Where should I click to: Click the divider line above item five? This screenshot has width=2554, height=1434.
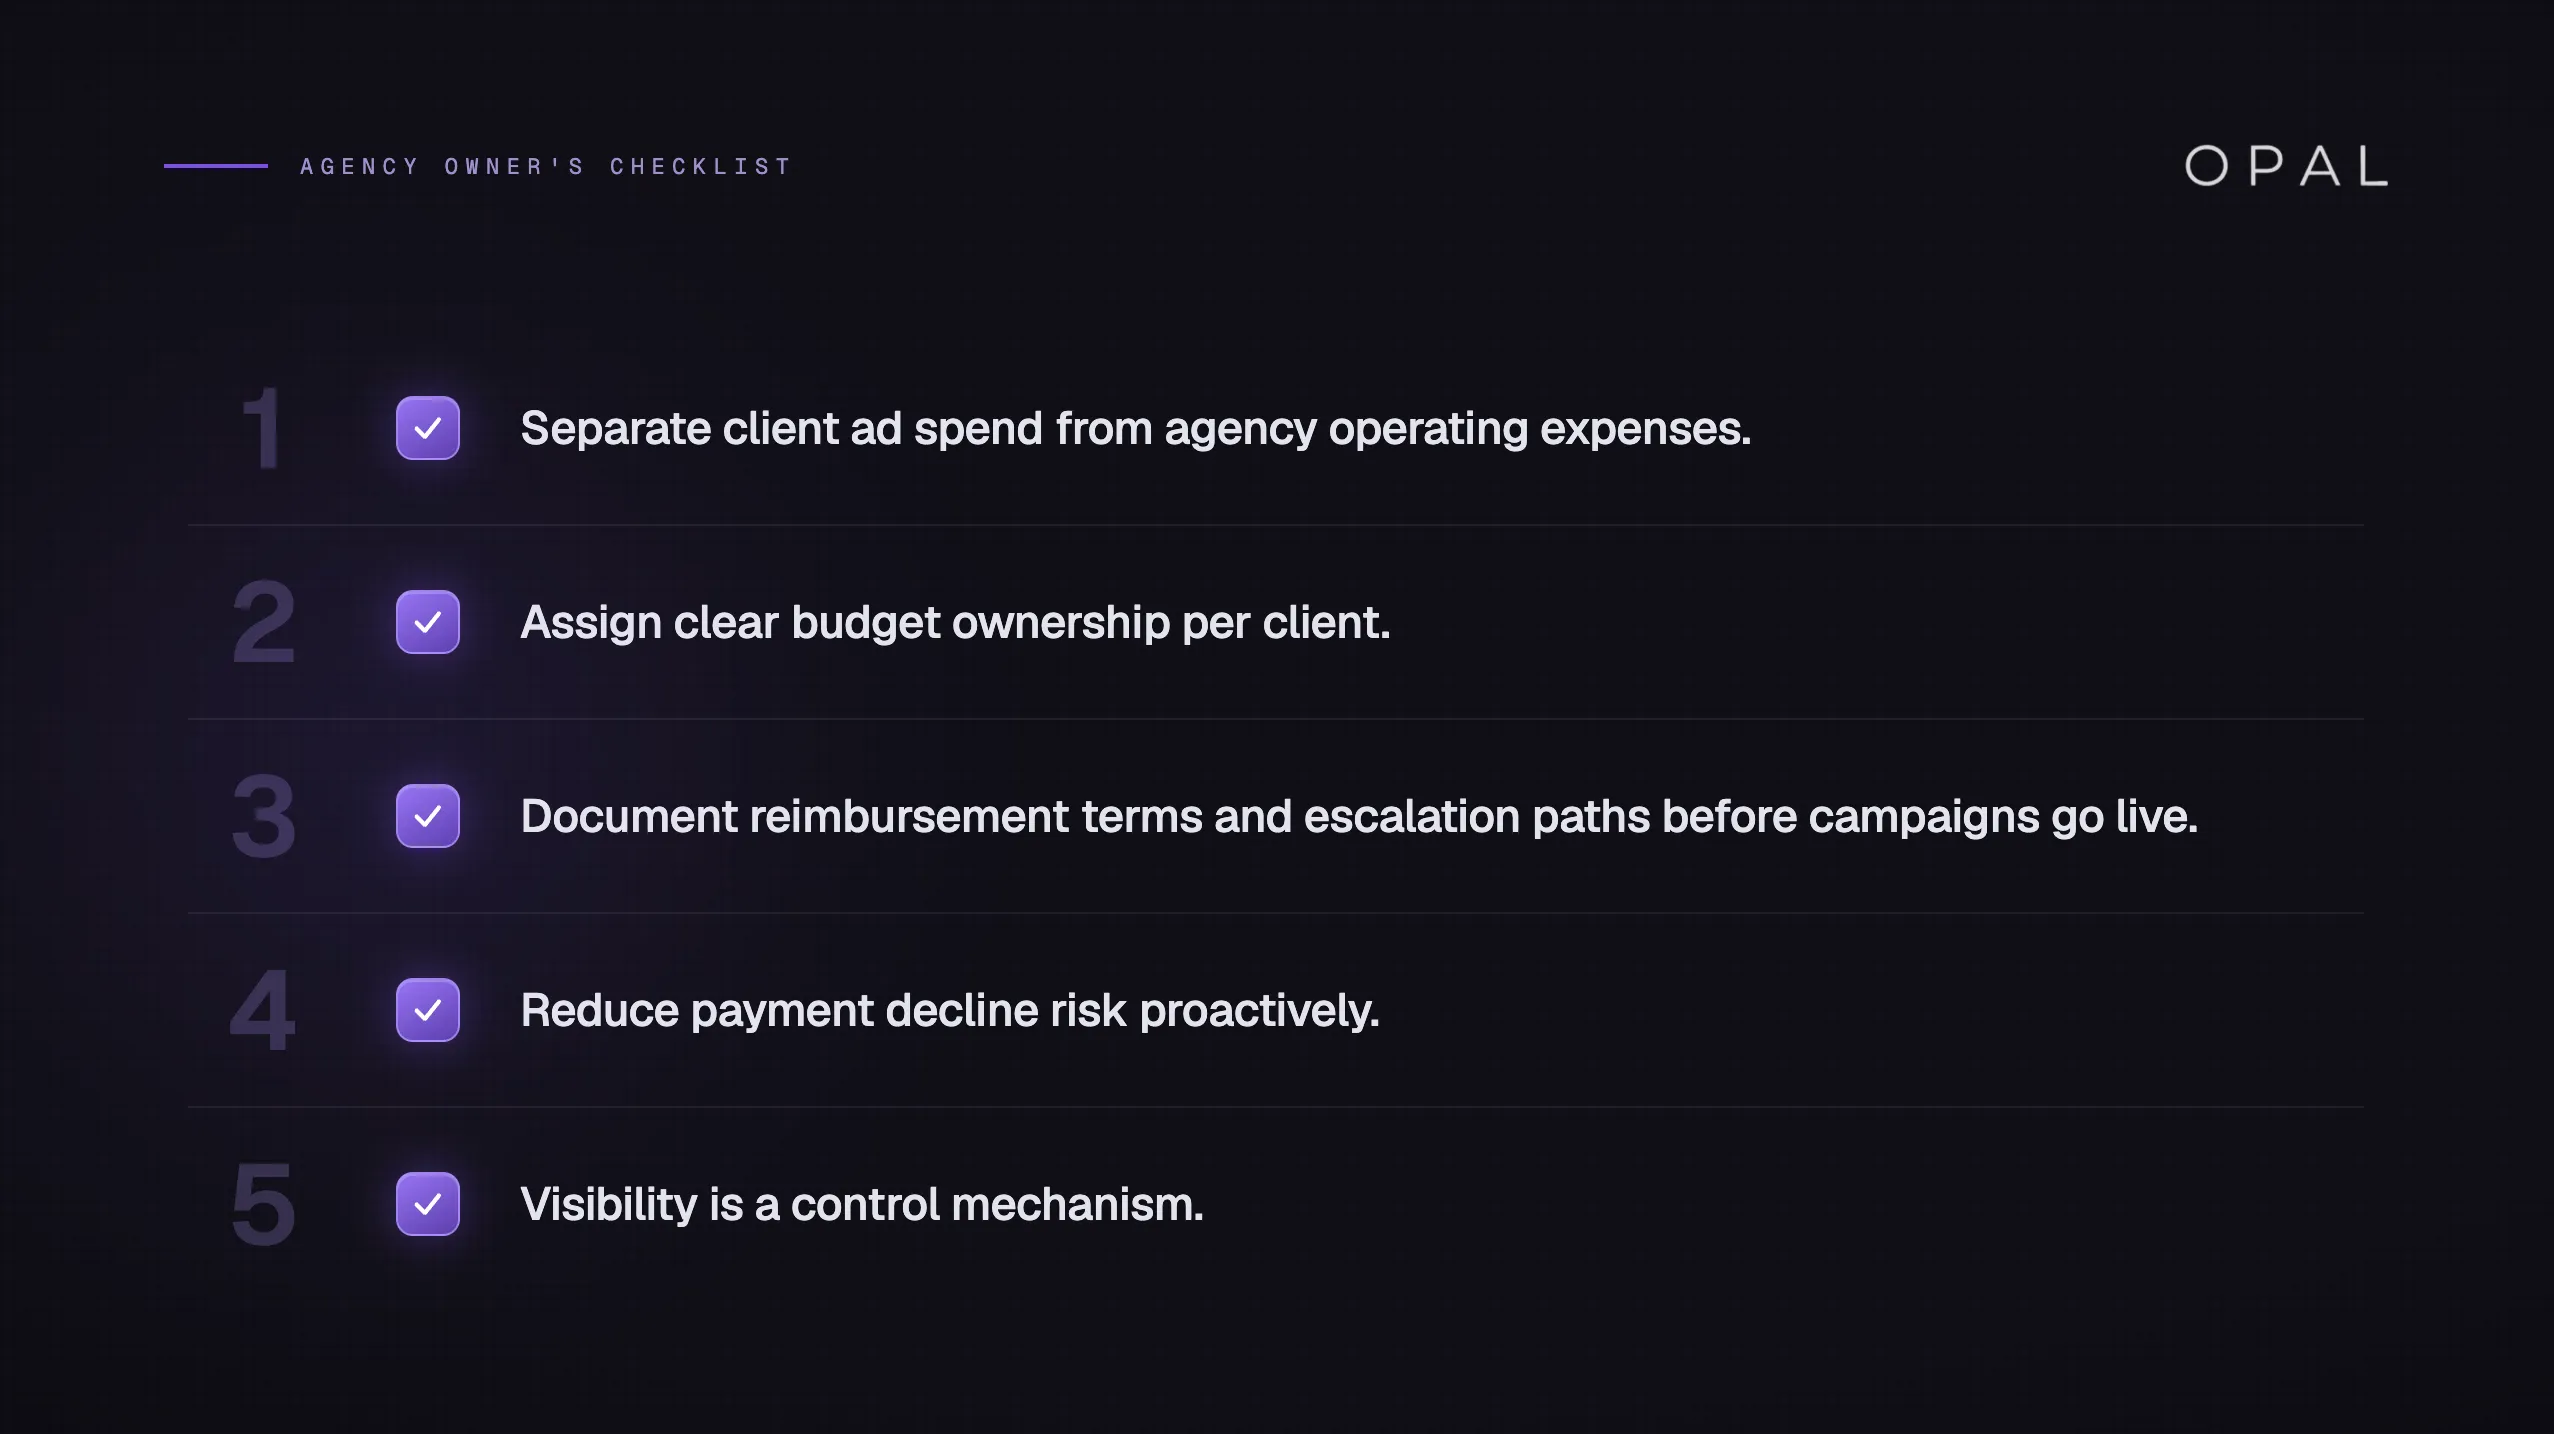(x=1276, y=1107)
